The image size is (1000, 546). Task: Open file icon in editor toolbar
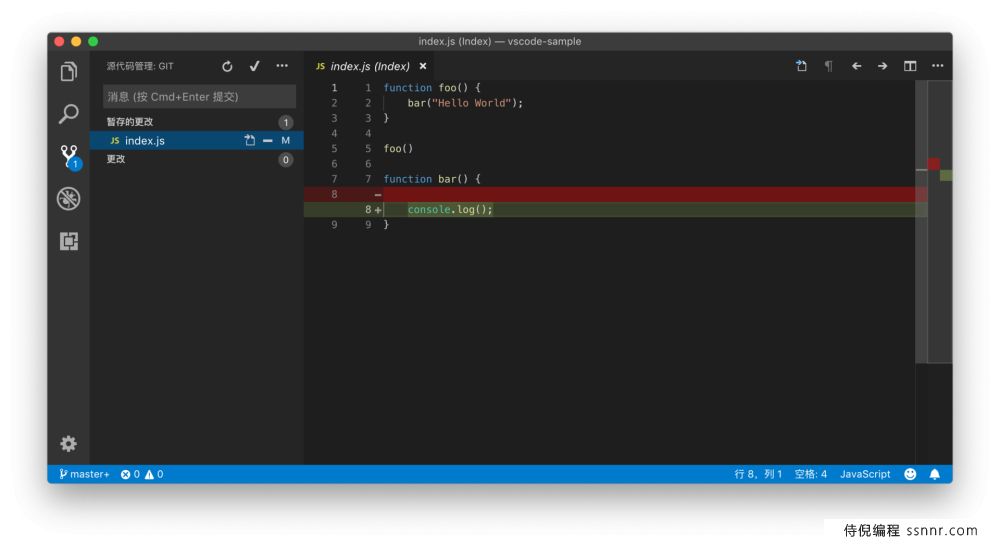click(x=801, y=66)
